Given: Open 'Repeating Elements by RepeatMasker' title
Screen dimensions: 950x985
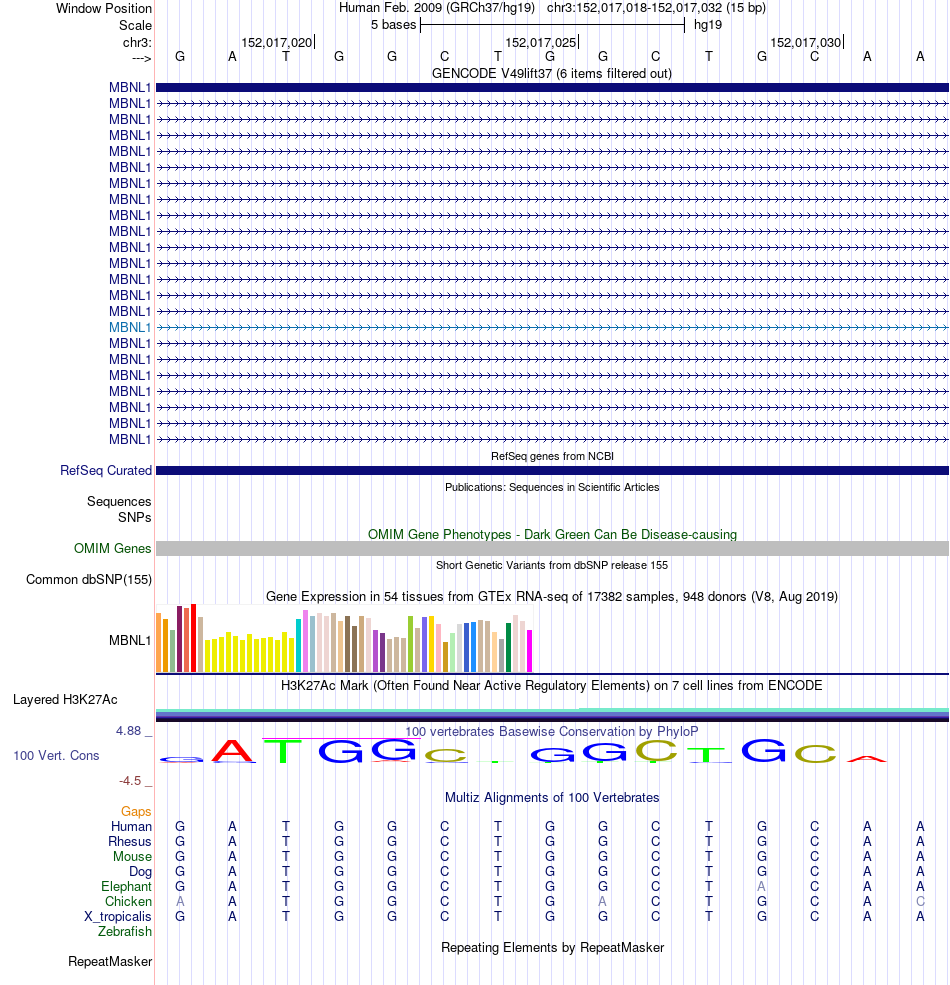Looking at the screenshot, I should pos(552,947).
